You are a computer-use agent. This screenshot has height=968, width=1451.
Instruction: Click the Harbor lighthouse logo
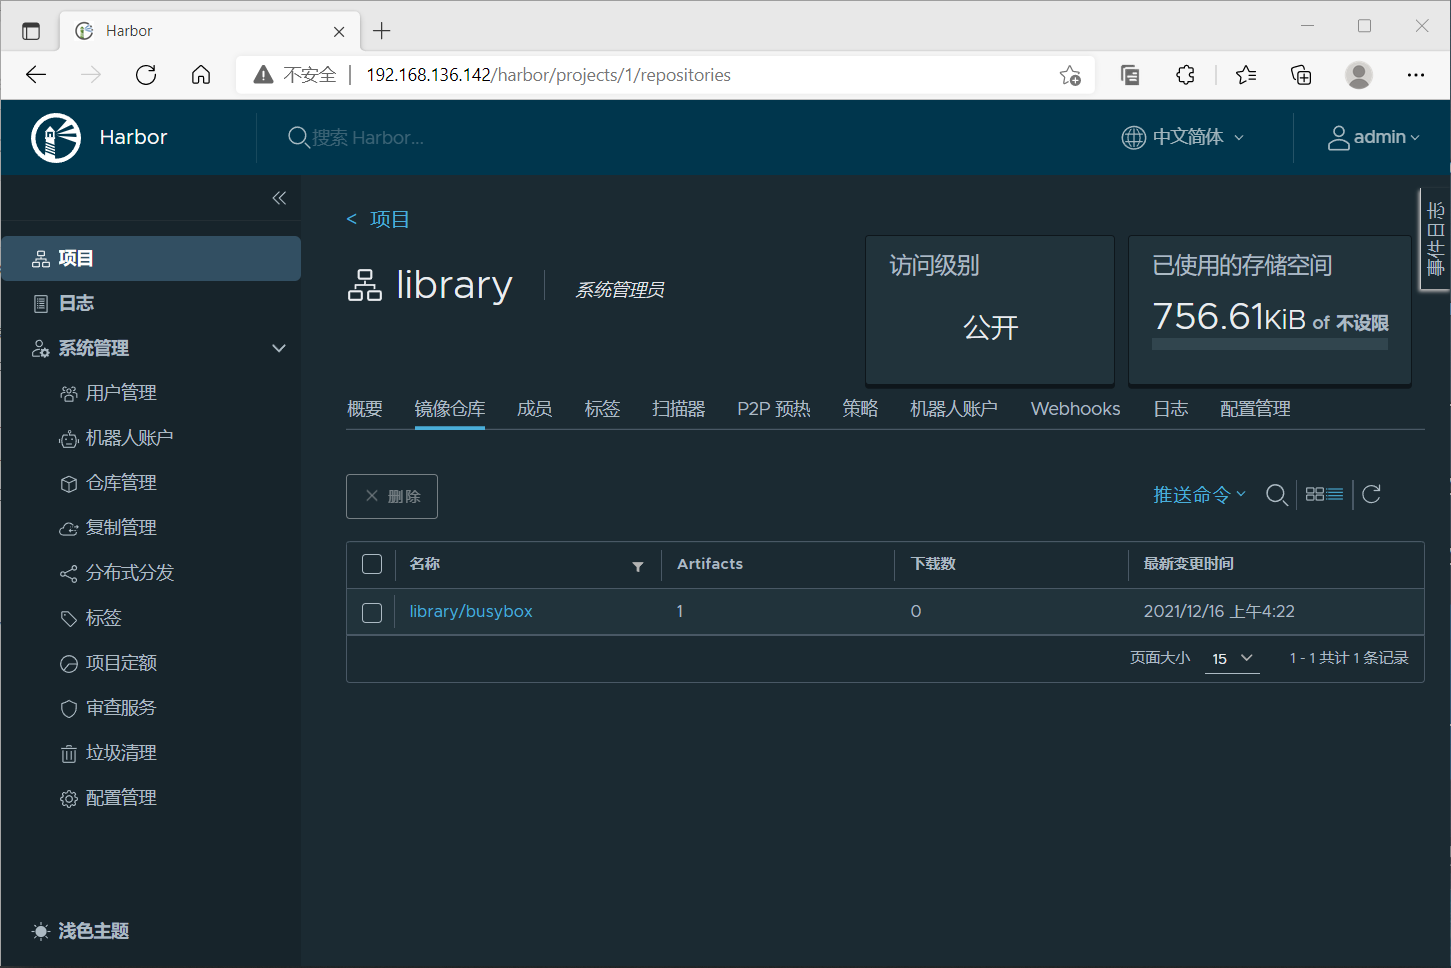[x=56, y=137]
